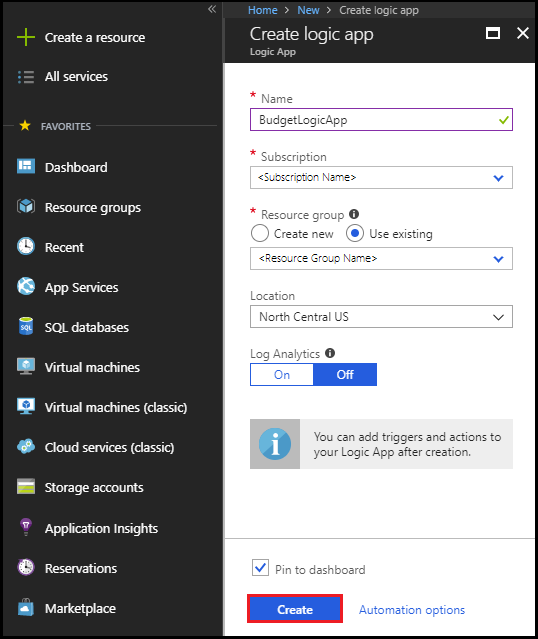This screenshot has width=538, height=639.
Task: Click the Name field containing BudgetLogicApp
Action: point(381,119)
